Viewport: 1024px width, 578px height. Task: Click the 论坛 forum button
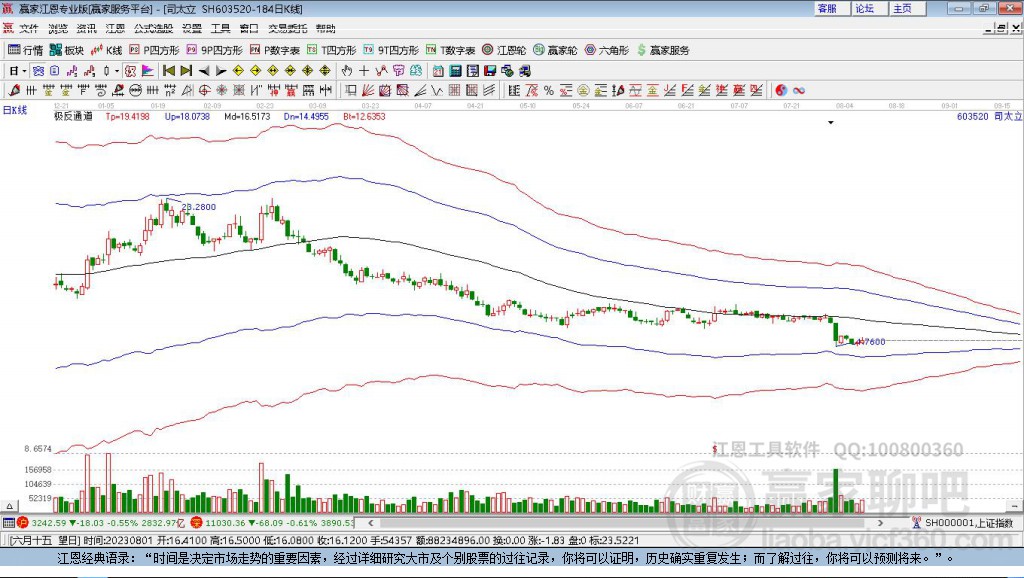pyautogui.click(x=869, y=8)
